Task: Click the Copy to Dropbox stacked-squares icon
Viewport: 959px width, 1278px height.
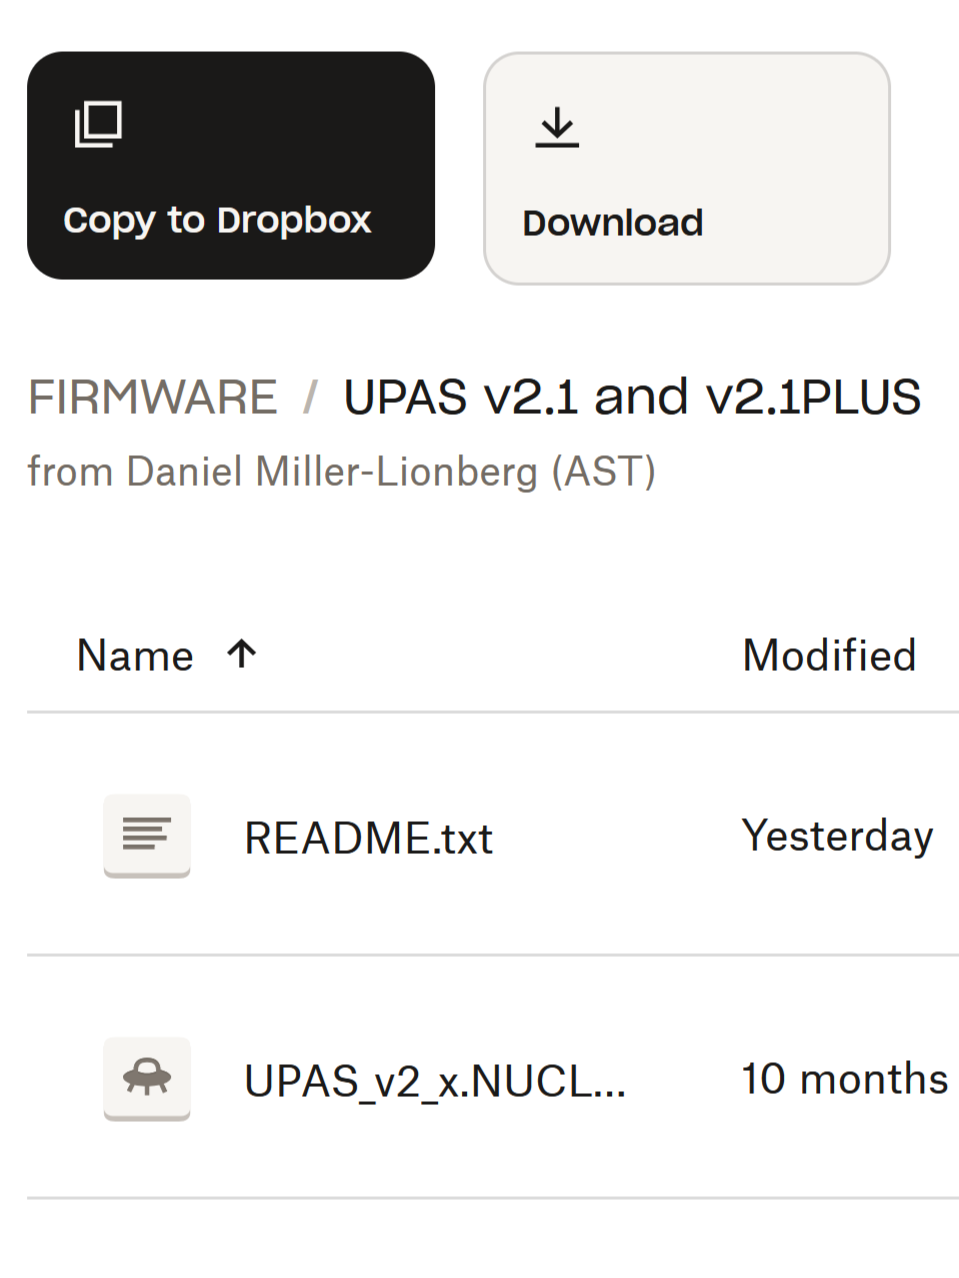Action: (x=98, y=125)
